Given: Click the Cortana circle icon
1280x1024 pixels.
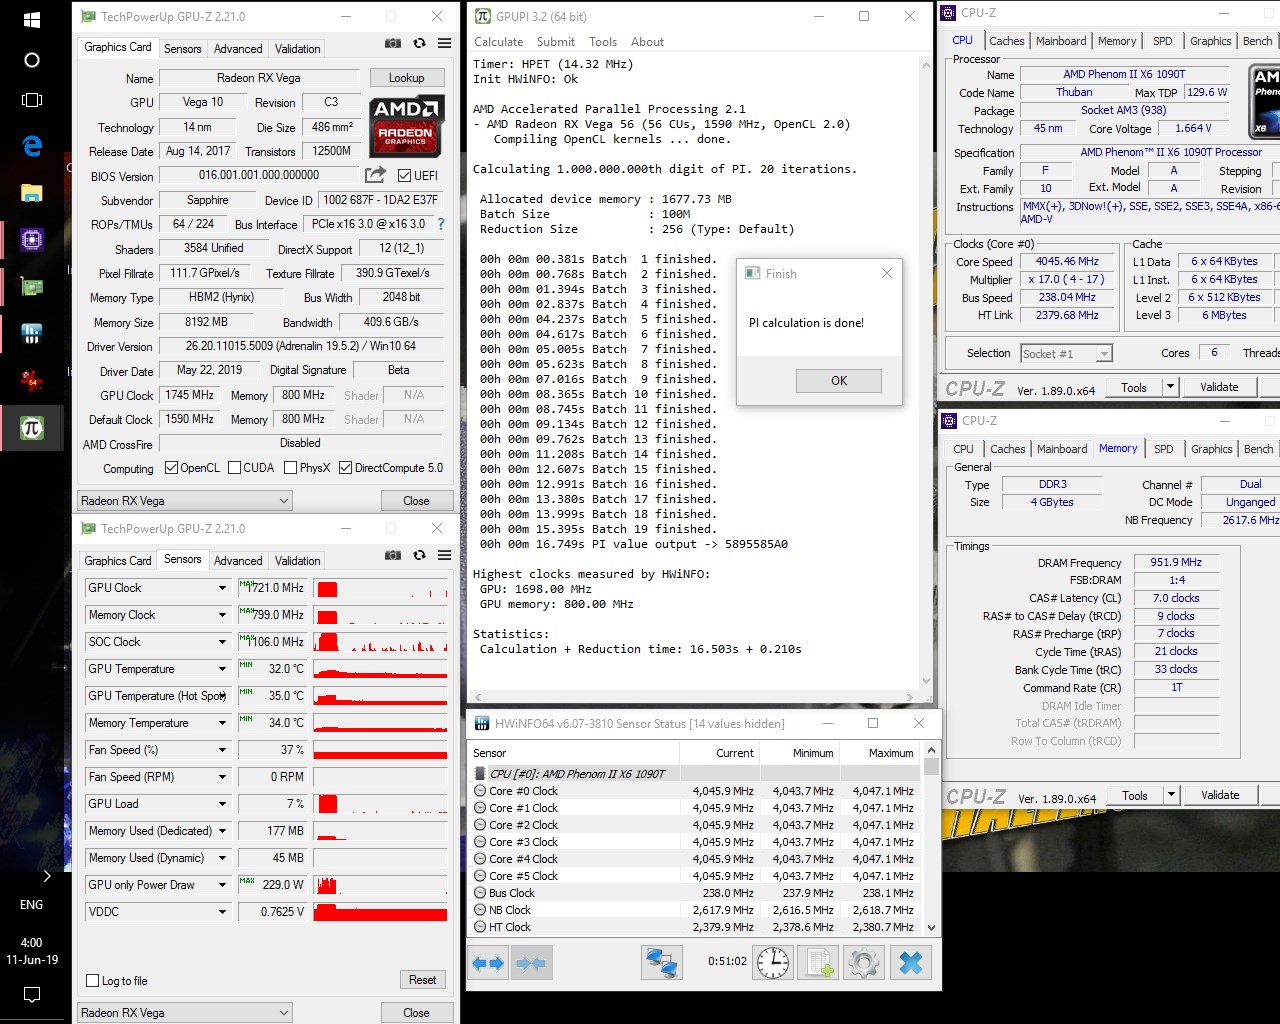Looking at the screenshot, I should (32, 60).
